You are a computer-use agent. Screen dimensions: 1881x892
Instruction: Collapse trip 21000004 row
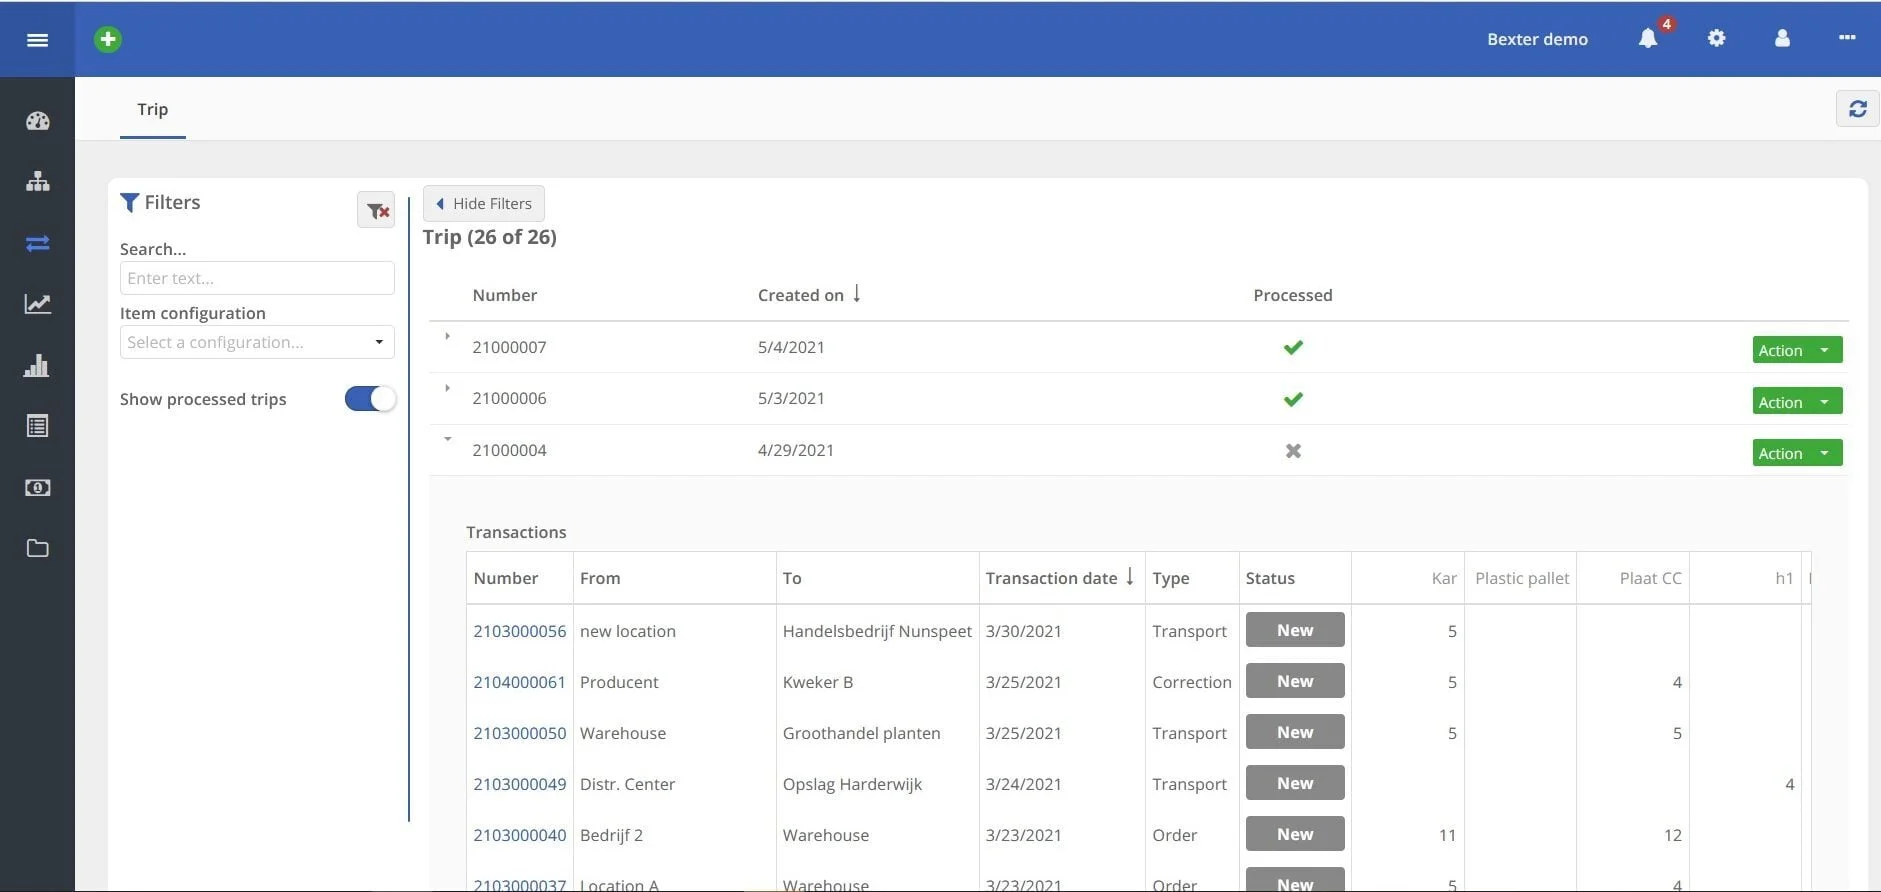point(447,439)
